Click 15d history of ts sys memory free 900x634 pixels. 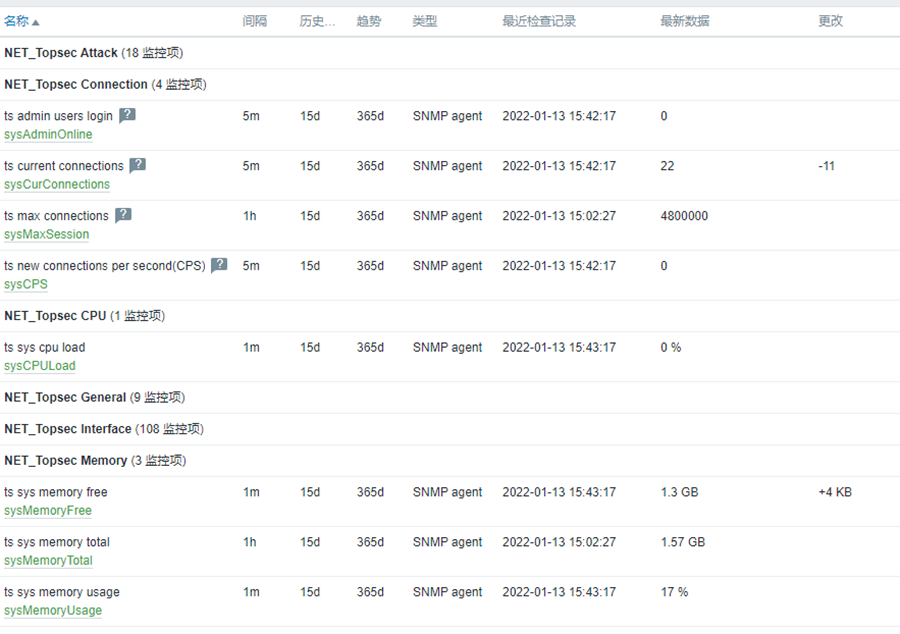click(310, 492)
